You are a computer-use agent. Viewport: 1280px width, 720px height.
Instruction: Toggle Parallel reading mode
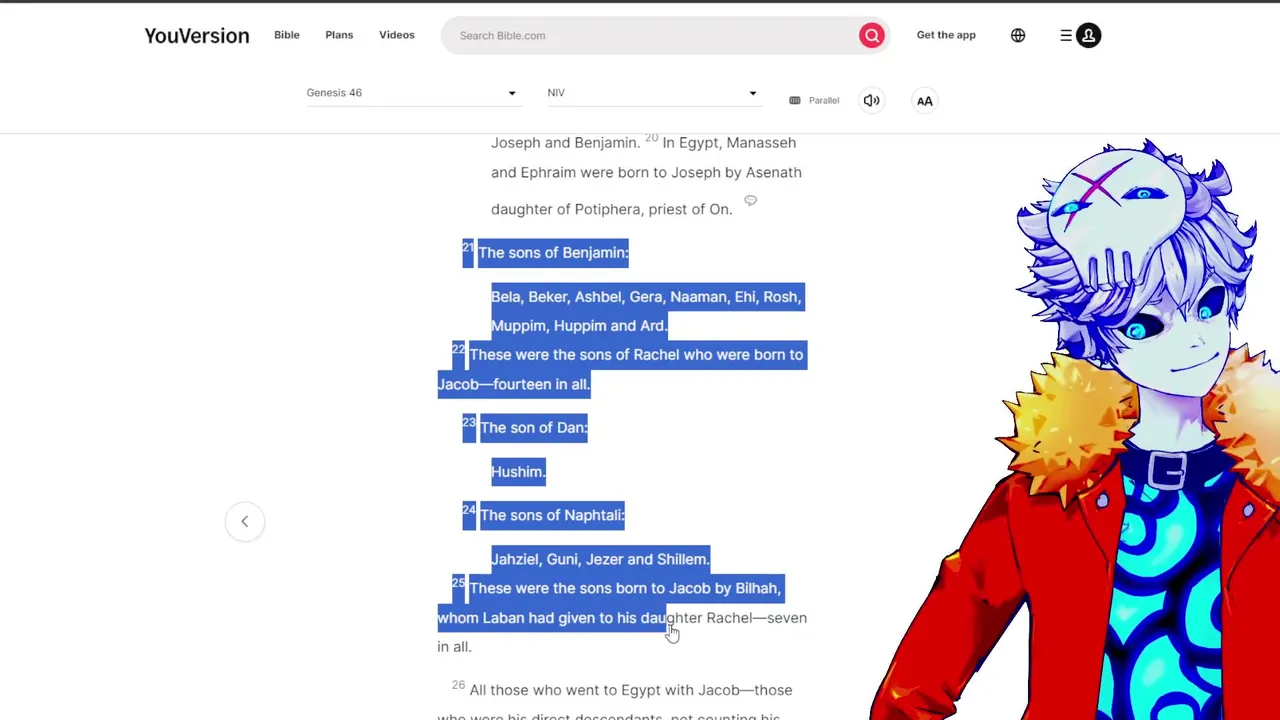[x=814, y=101]
